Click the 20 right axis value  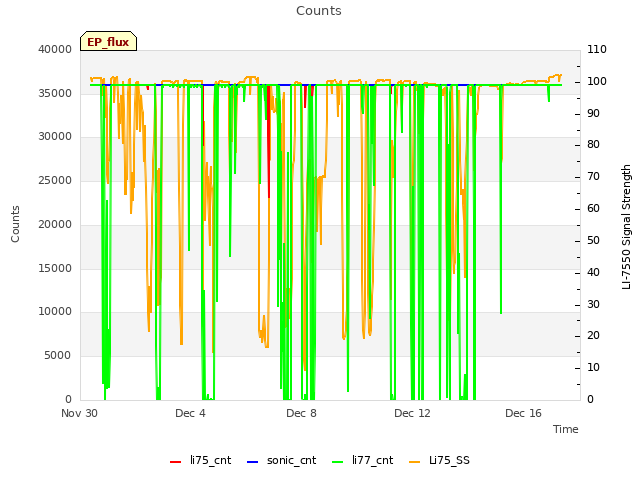pyautogui.click(x=593, y=336)
